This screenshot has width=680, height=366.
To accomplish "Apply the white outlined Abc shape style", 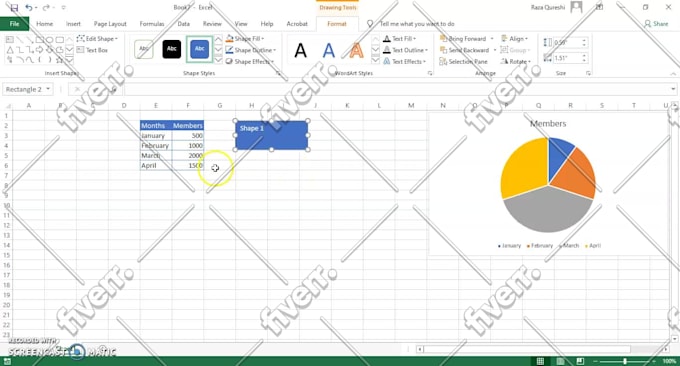I will point(144,49).
